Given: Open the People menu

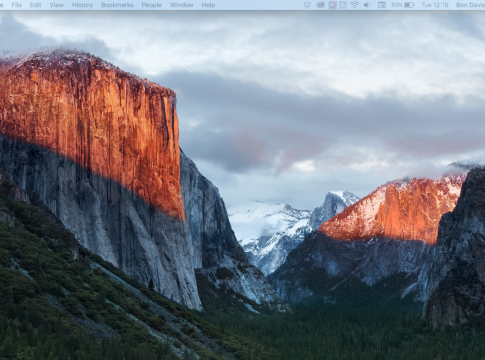Looking at the screenshot, I should [151, 5].
